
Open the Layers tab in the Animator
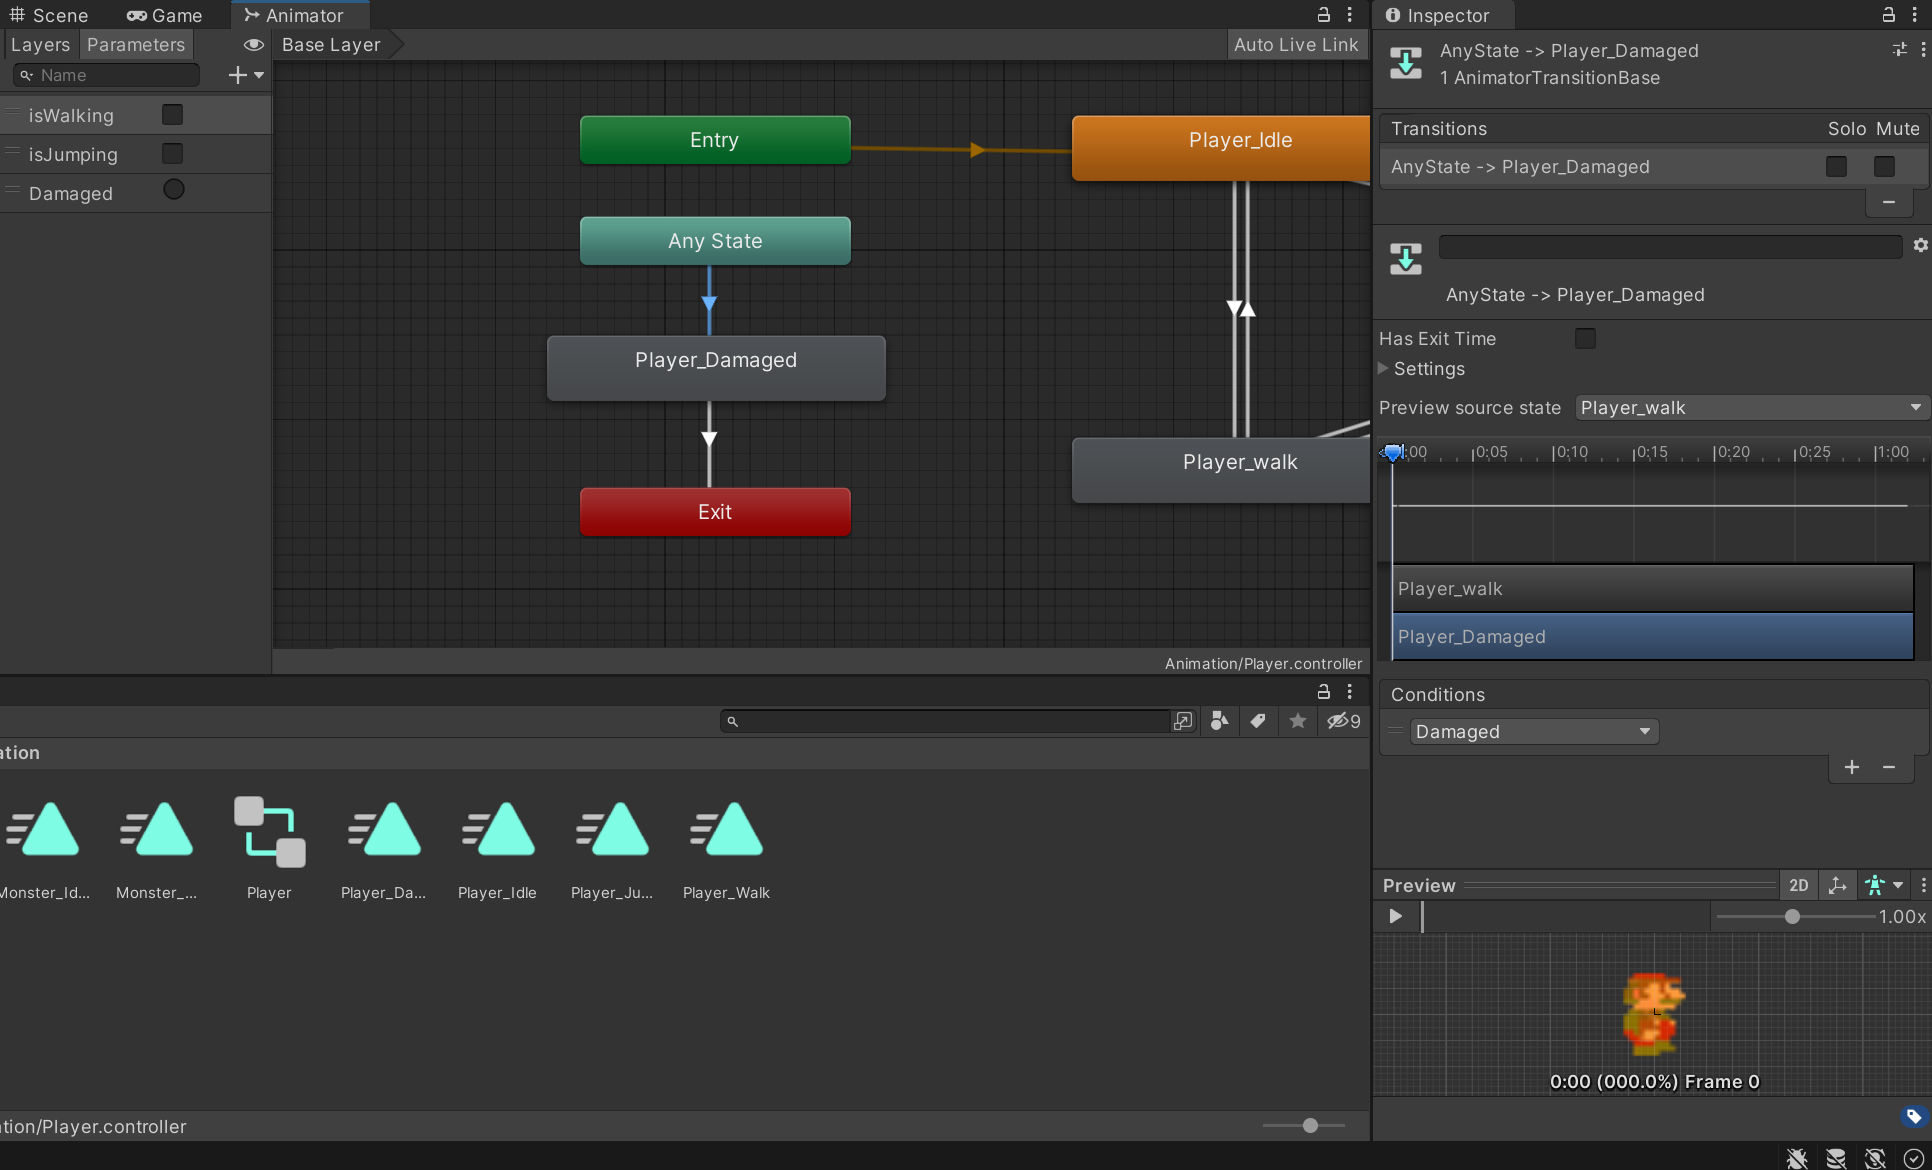pyautogui.click(x=41, y=45)
